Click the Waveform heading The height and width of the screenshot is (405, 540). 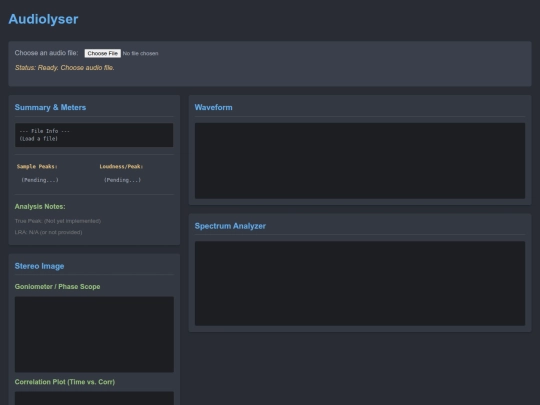pyautogui.click(x=214, y=107)
